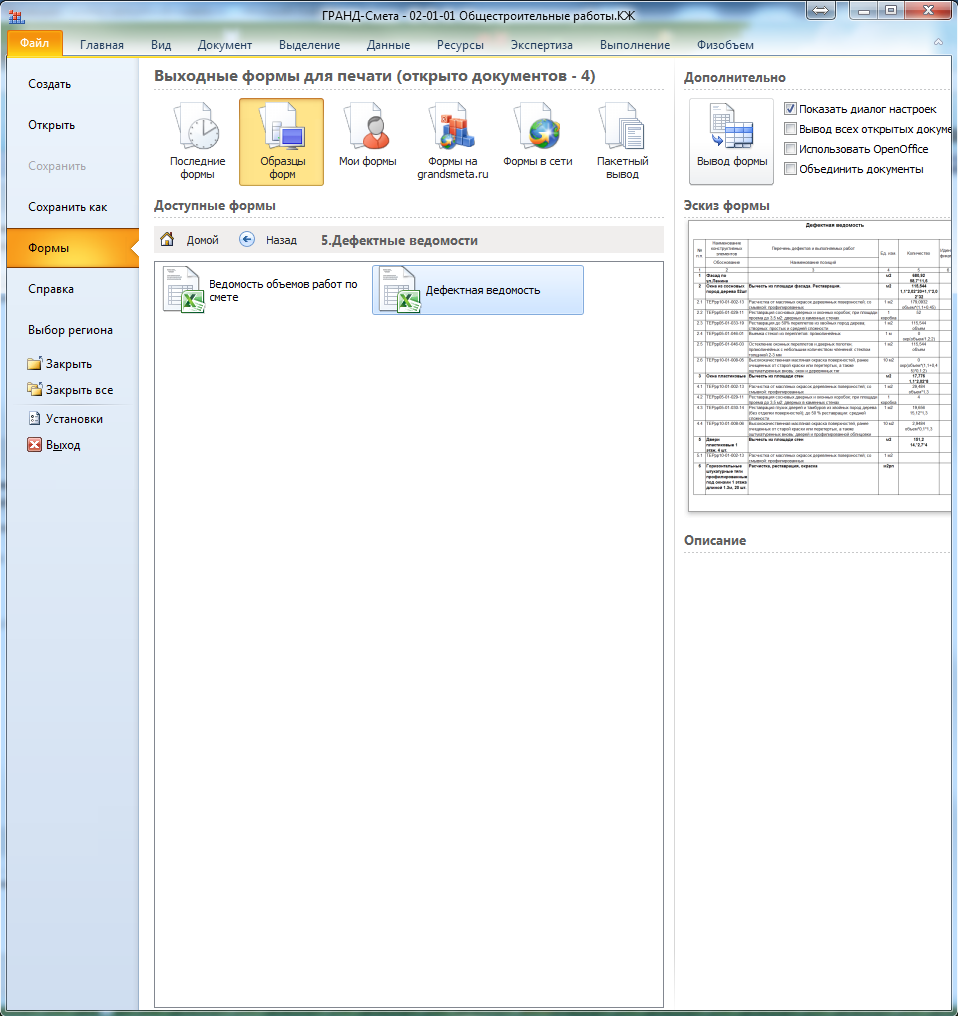This screenshot has height=1016, width=958.
Task: Toggle Вывод всех открытых документов checkbox
Action: coord(790,129)
